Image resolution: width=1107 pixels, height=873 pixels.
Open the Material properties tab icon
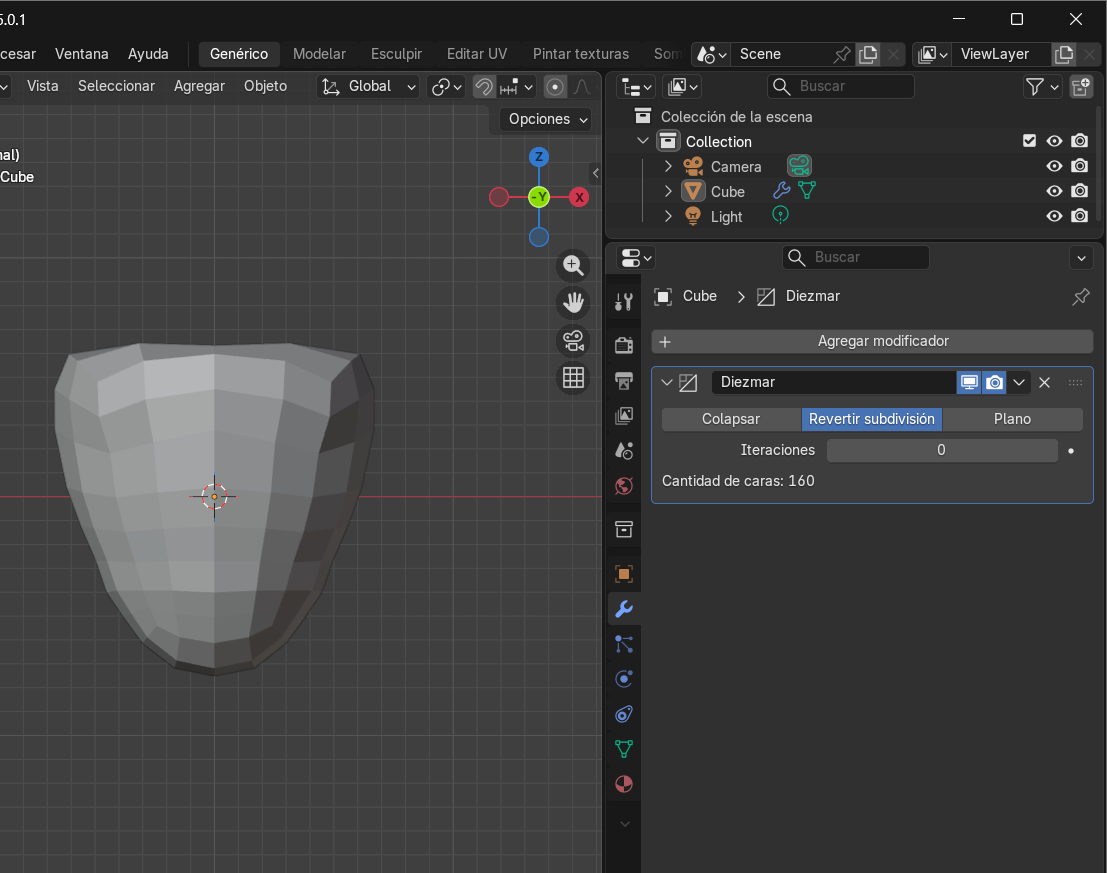(624, 784)
